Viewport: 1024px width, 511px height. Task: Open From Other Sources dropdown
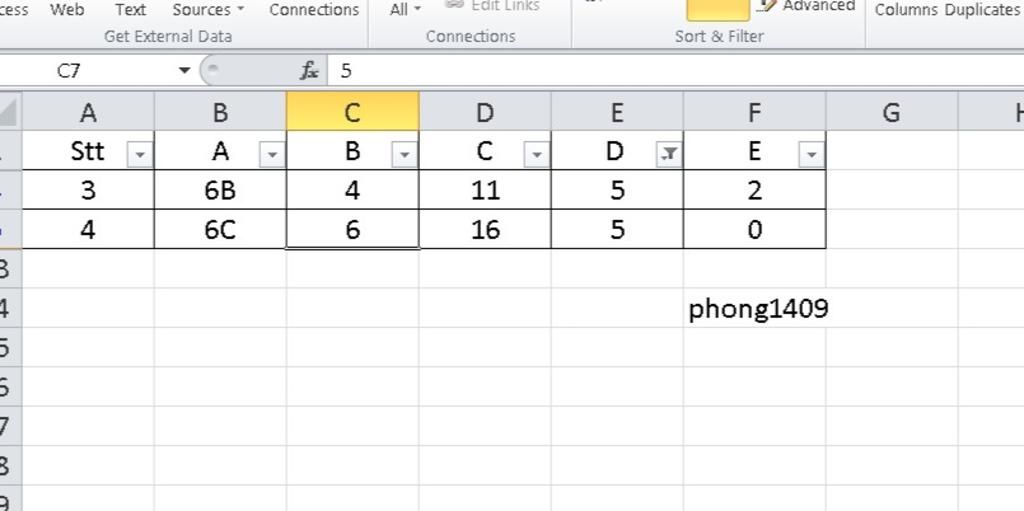point(208,10)
